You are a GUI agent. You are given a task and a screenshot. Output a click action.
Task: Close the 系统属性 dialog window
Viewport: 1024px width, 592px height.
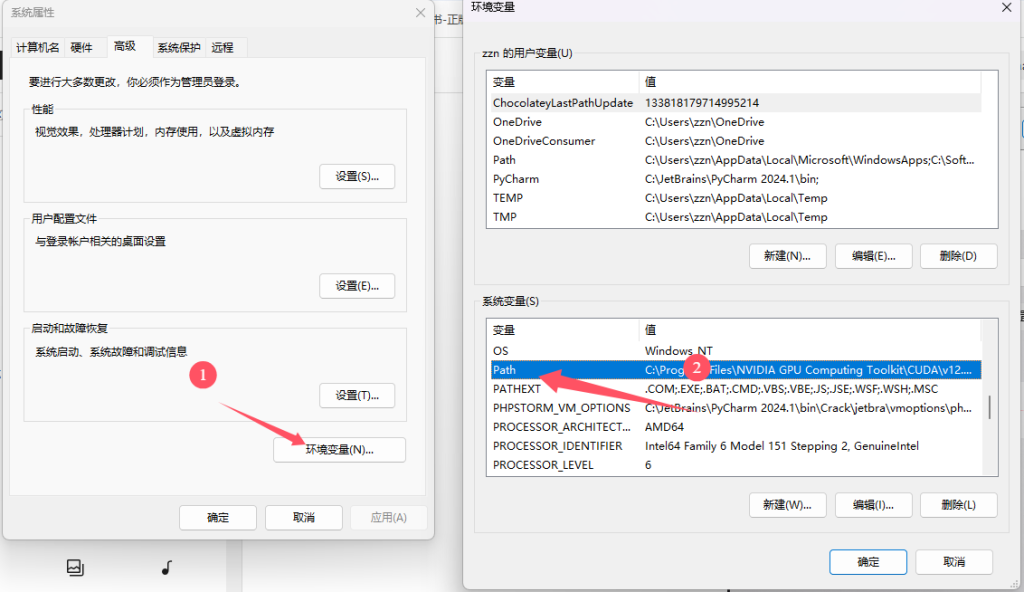click(419, 13)
